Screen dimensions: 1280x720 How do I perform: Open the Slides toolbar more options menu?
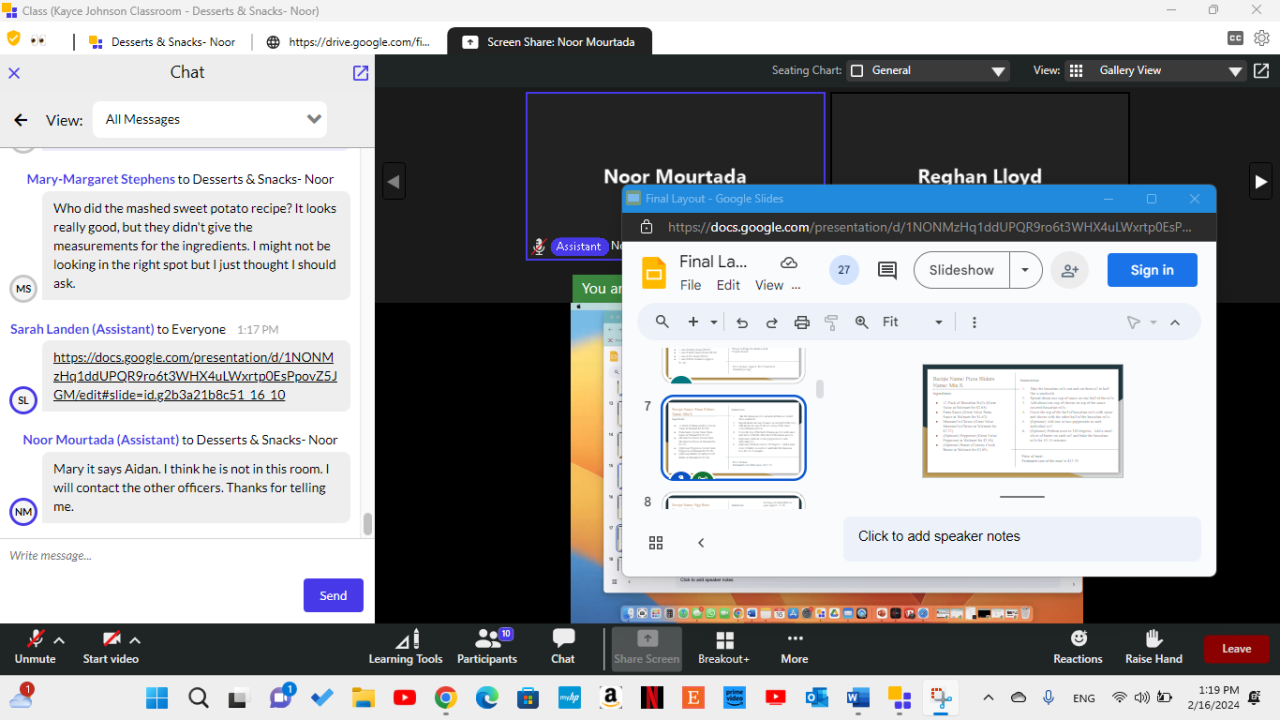(974, 322)
